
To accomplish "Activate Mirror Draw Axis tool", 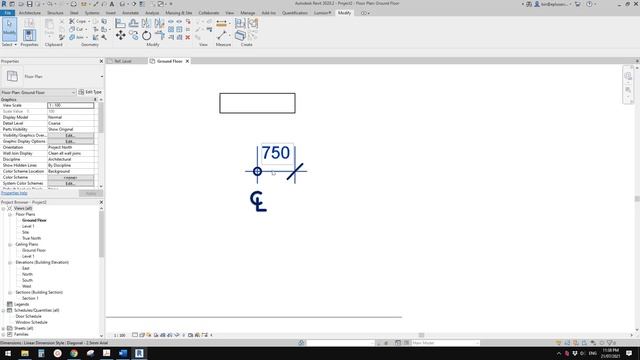I will (x=159, y=23).
